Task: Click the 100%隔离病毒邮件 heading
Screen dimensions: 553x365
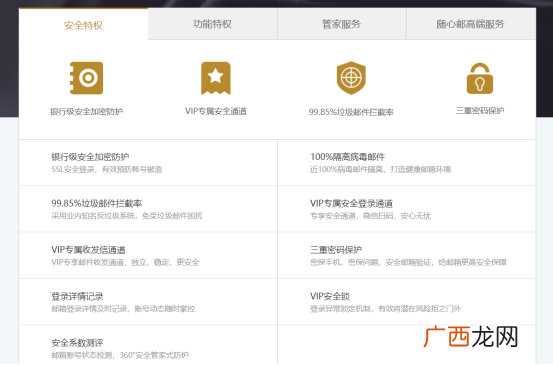Action: (x=347, y=157)
